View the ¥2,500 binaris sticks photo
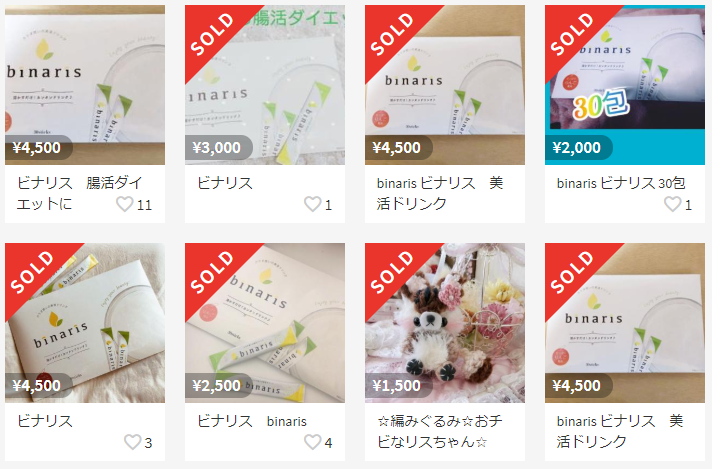The image size is (712, 469). (265, 323)
